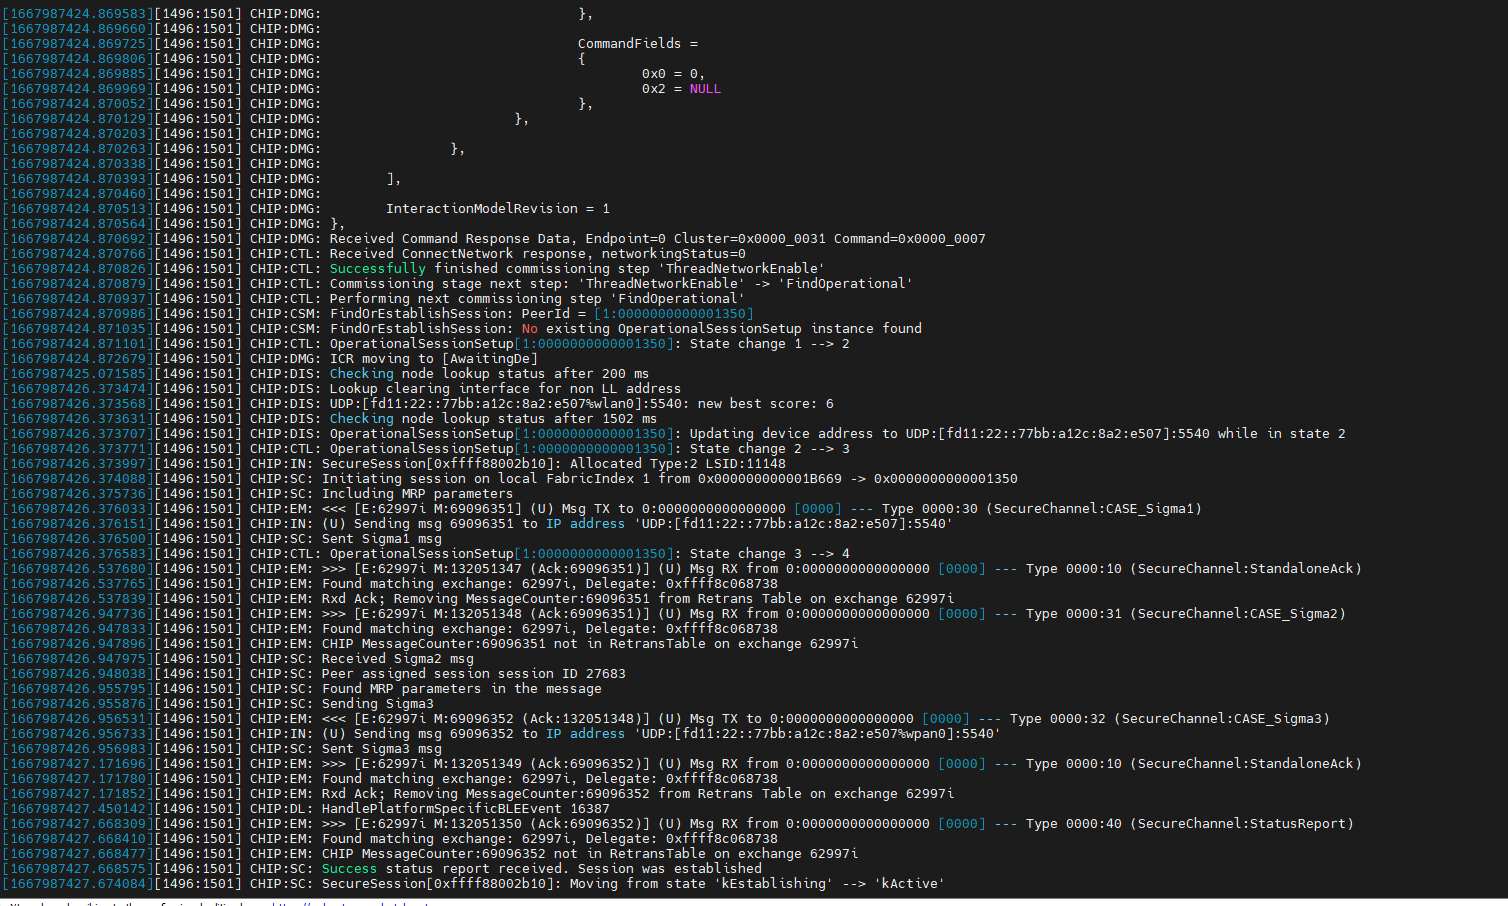Viewport: 1508px width, 906px height.
Task: Click 'Removing MessageCounter:69096351' log line
Action: click(x=638, y=599)
